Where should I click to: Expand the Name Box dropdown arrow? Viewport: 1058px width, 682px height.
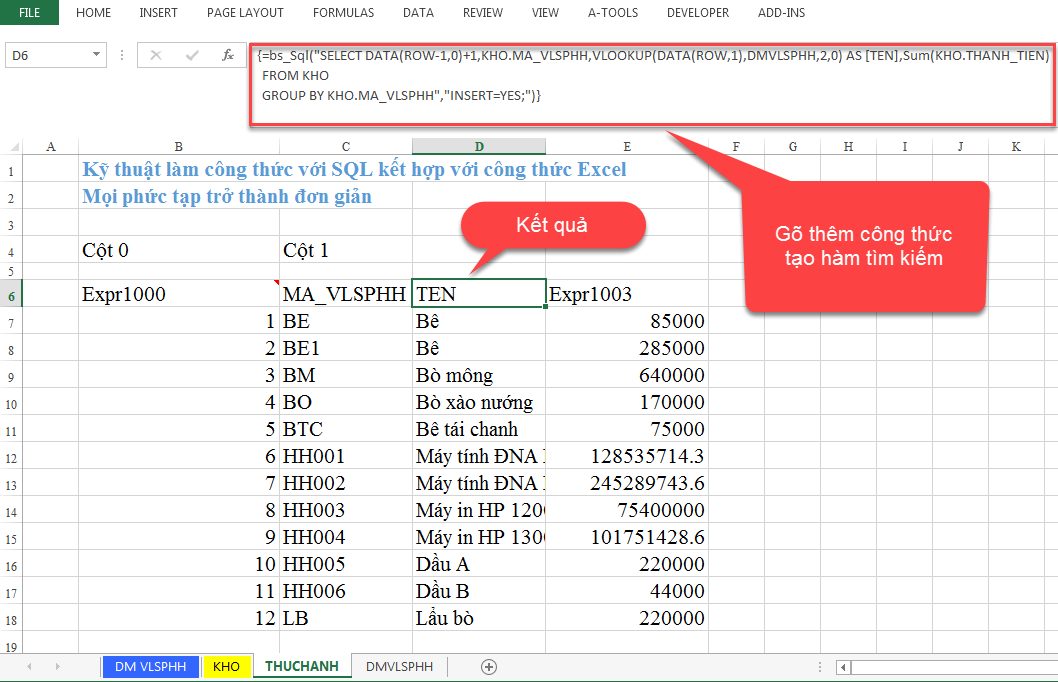pos(96,55)
